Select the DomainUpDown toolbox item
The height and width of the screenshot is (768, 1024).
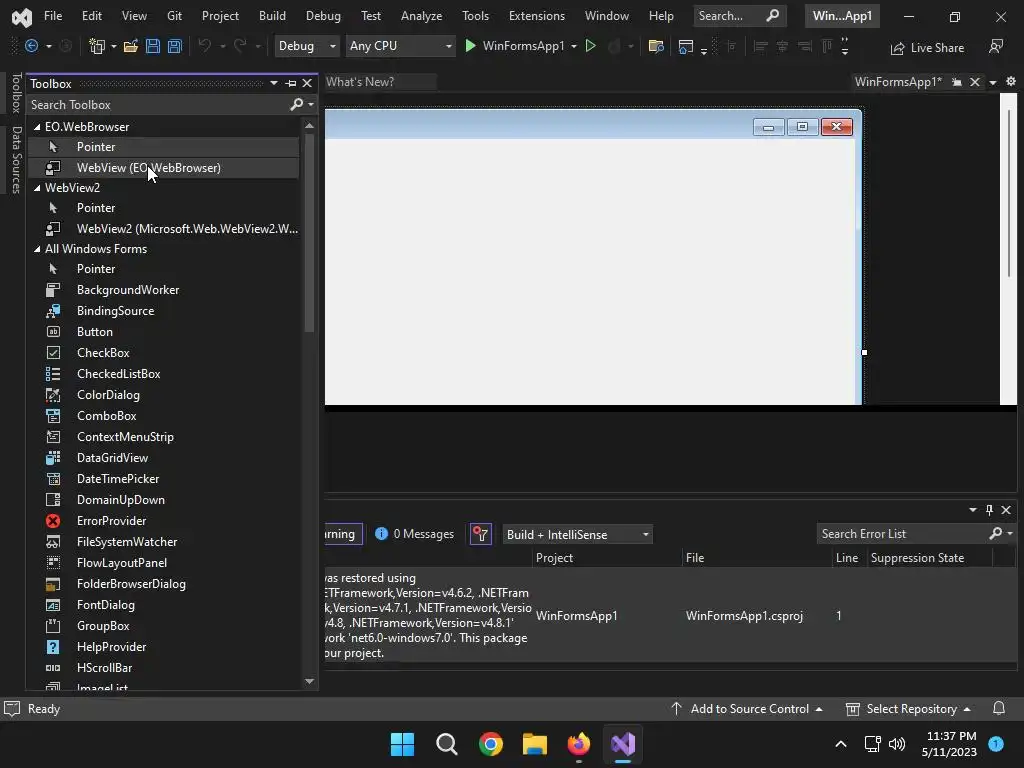163,500
